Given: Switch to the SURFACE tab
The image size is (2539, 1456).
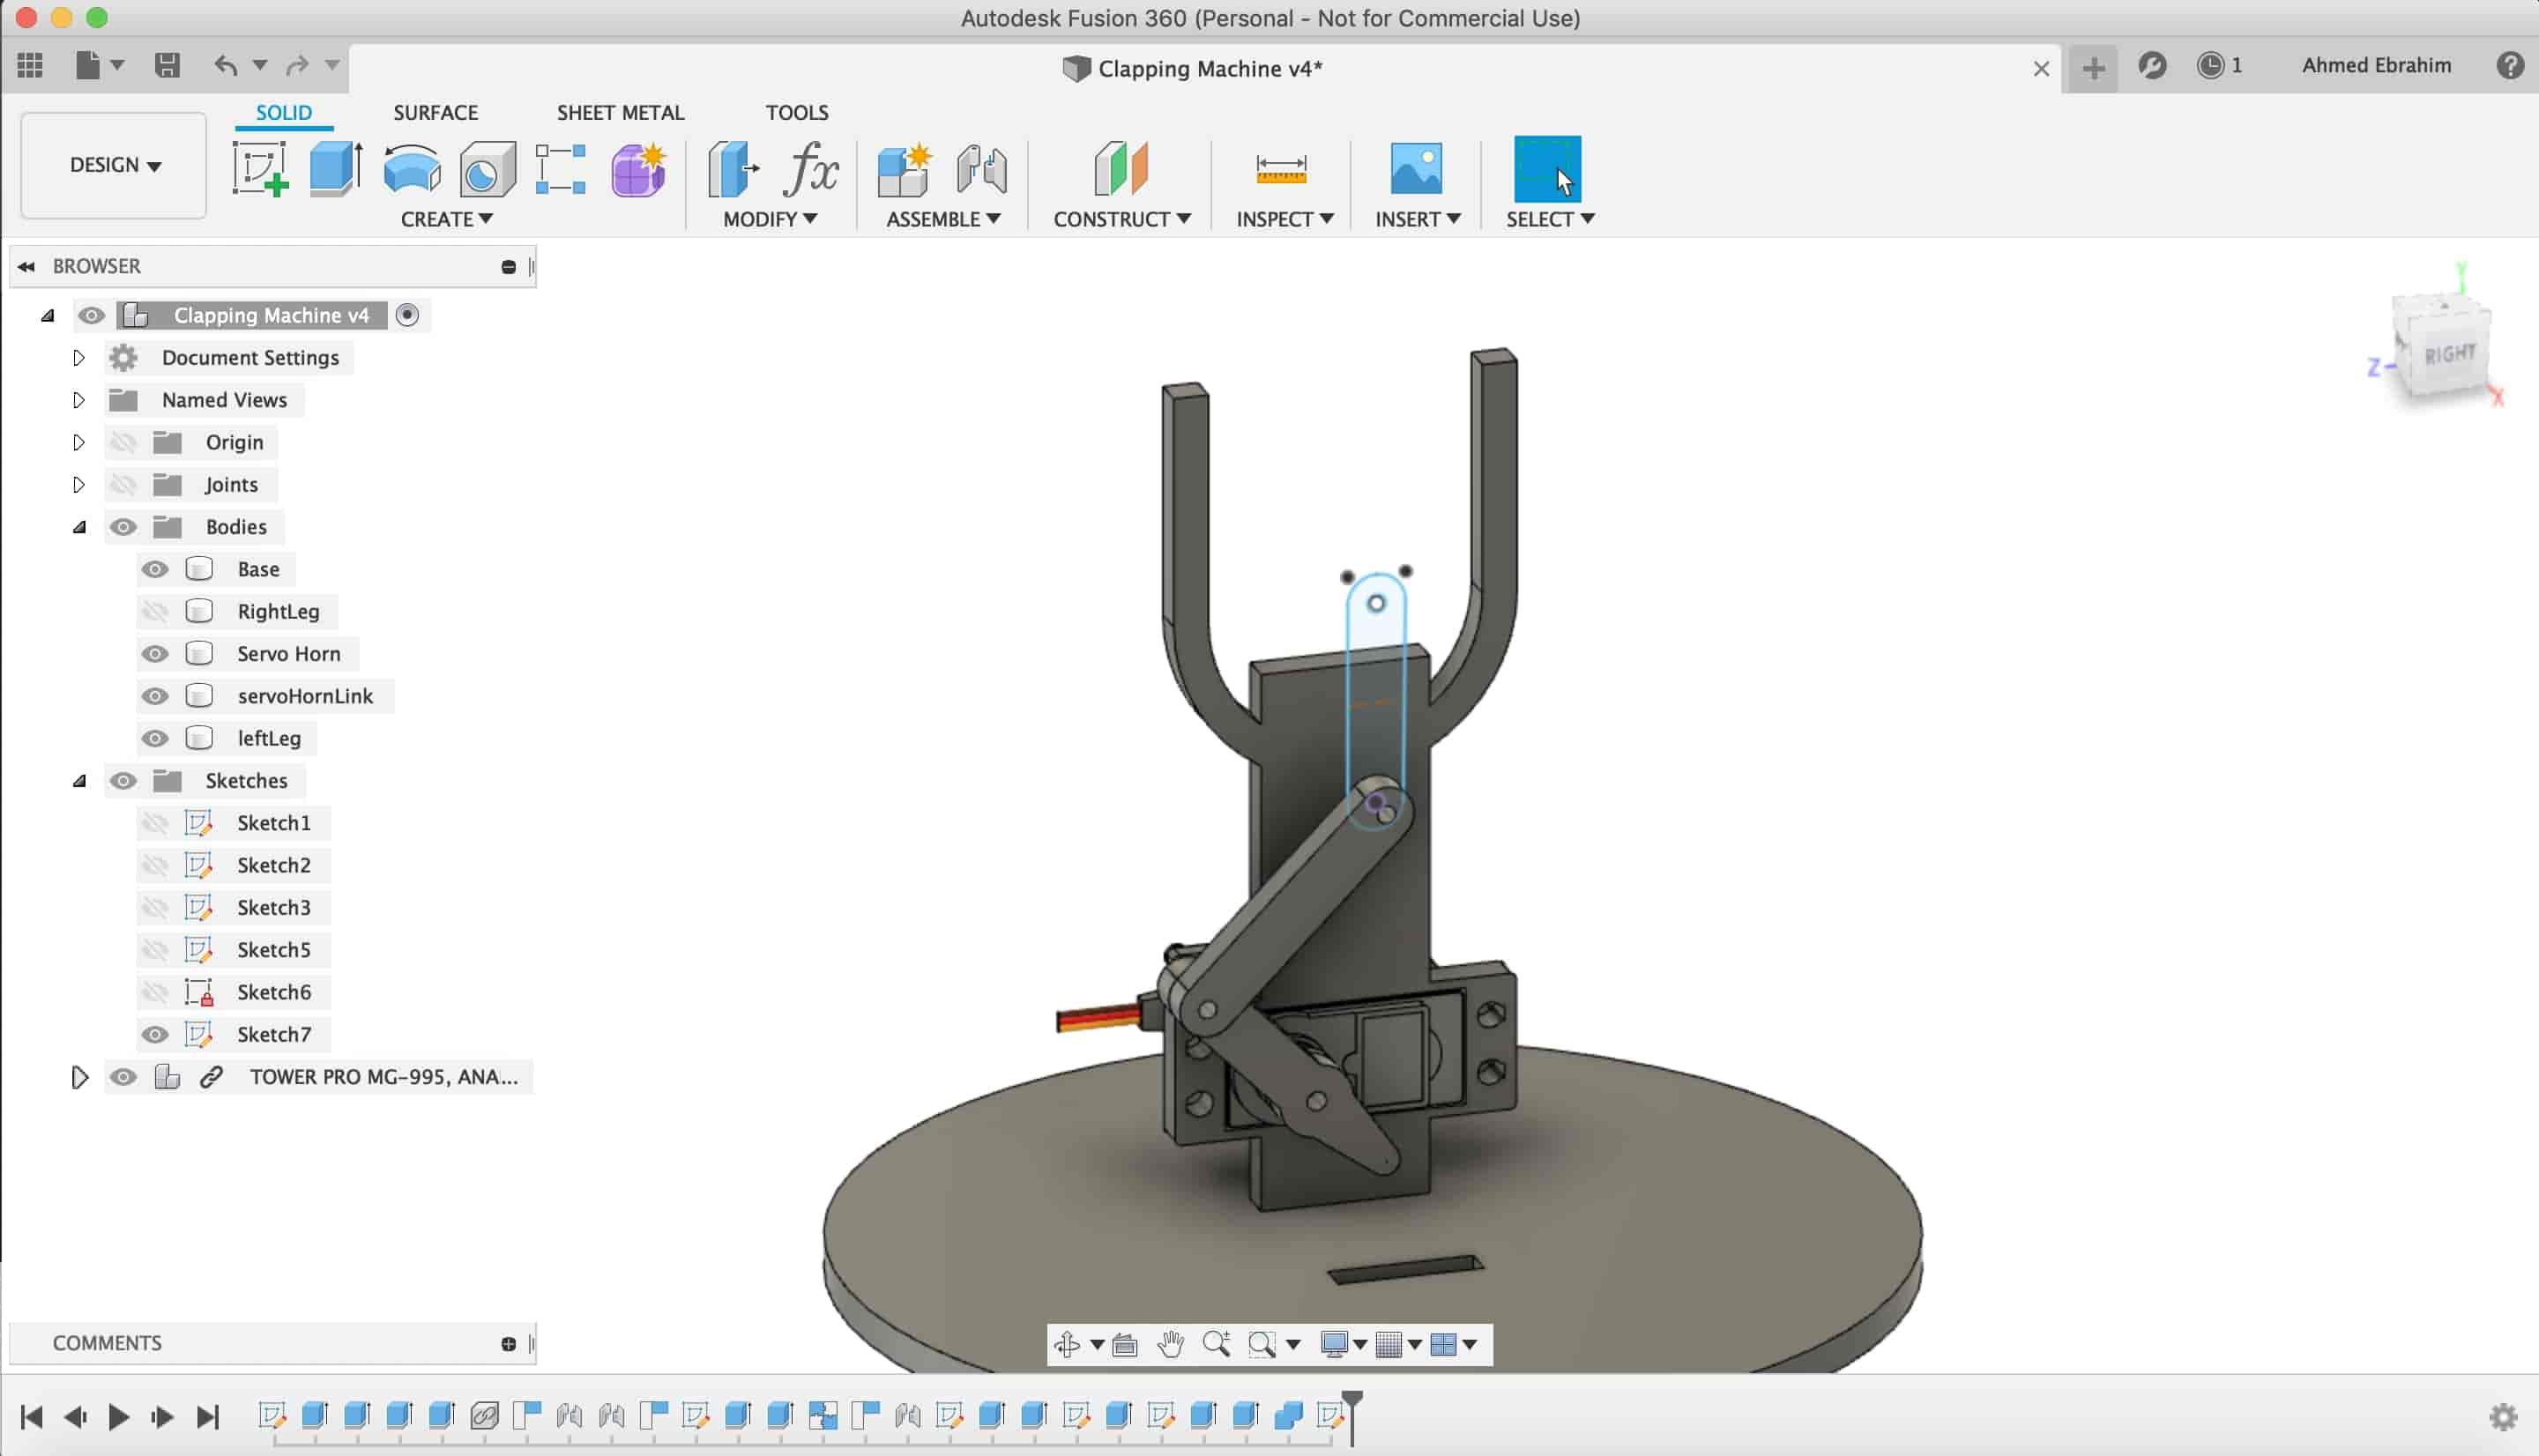Looking at the screenshot, I should [x=435, y=112].
